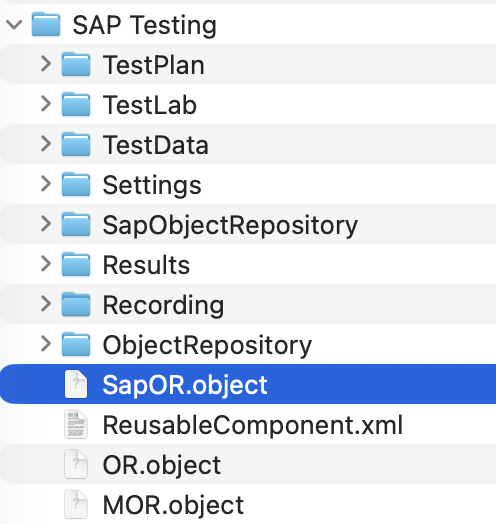Expand the Recording folder
496x524 pixels.
(46, 304)
